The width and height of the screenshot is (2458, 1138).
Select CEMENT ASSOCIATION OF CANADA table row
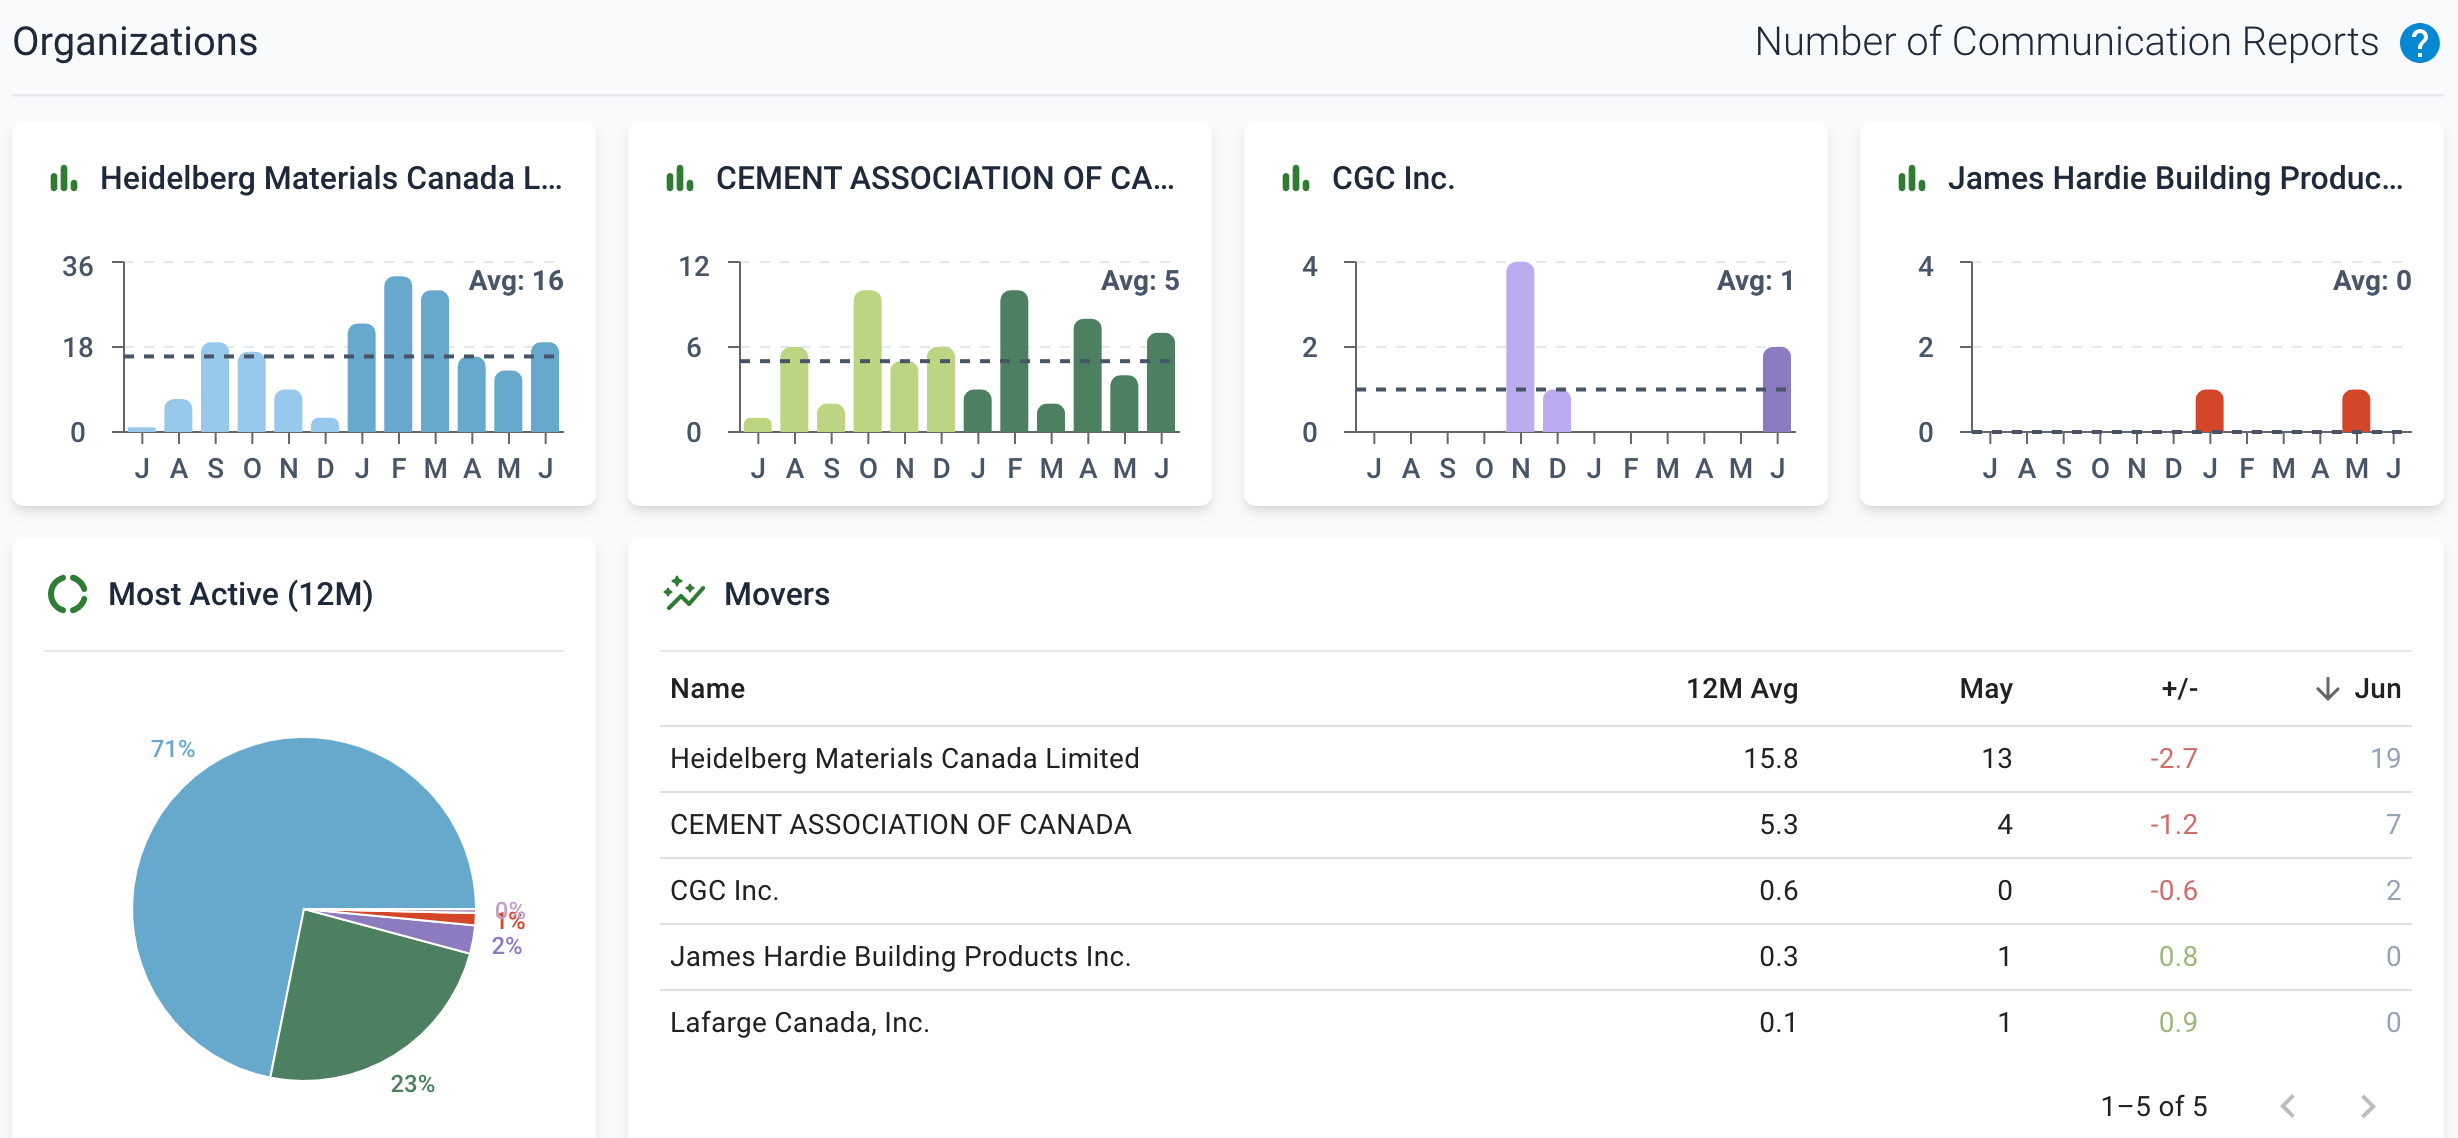point(1536,825)
